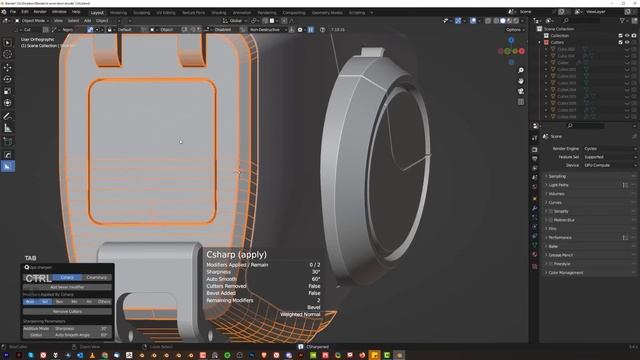Toggle visibility eye for Collection
The width and height of the screenshot is (640, 360).
pos(627,36)
